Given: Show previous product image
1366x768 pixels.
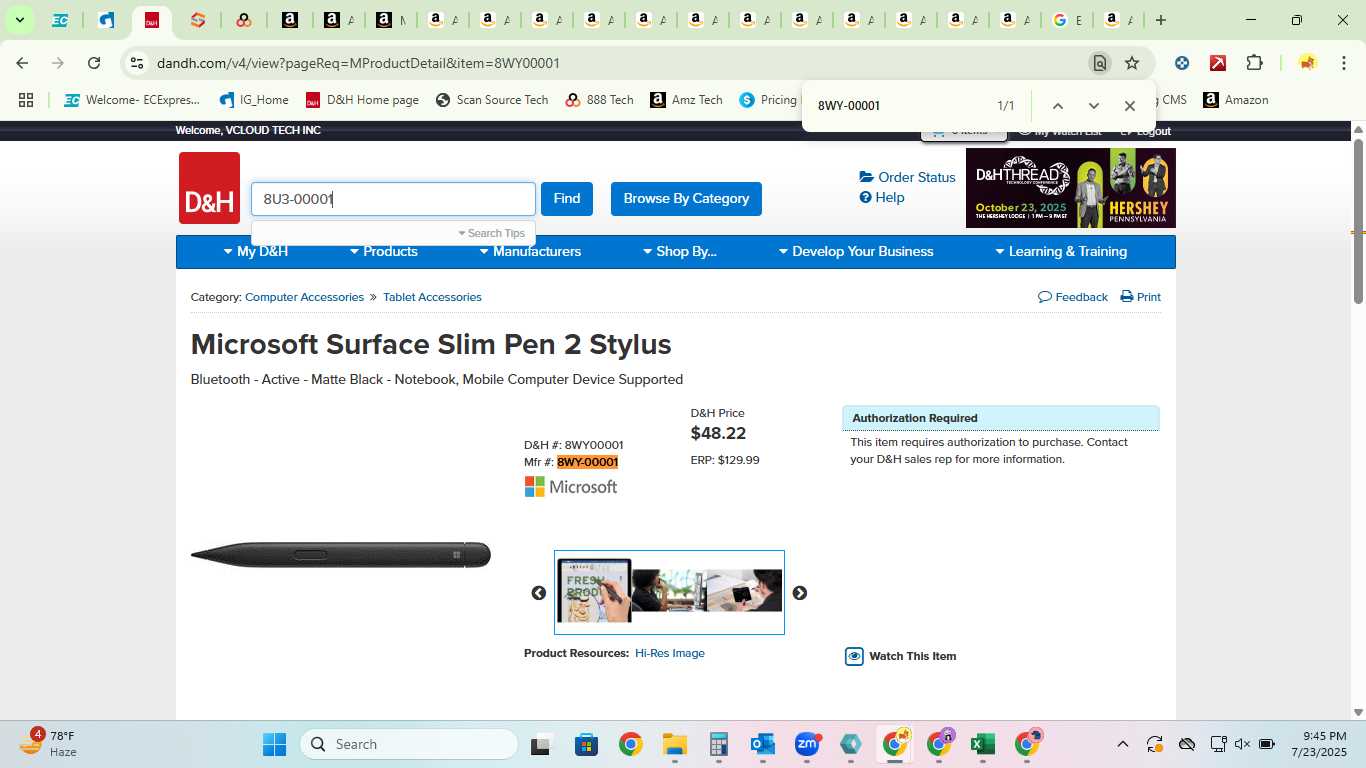Looking at the screenshot, I should pos(539,593).
